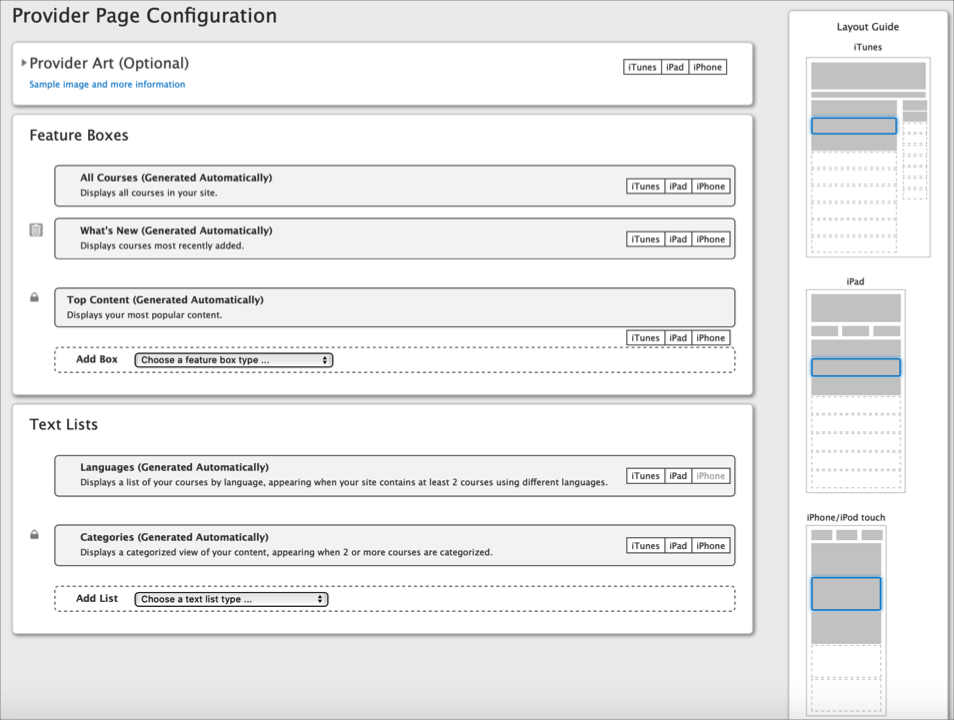Click Text Lists section heading
954x720 pixels.
point(63,424)
